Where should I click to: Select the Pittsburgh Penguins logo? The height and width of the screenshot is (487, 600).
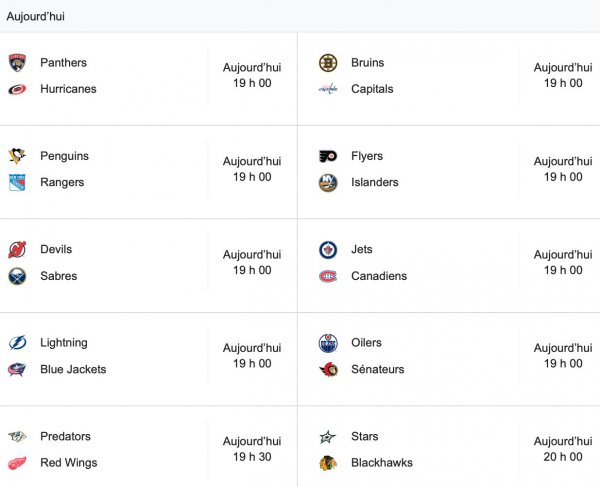pos(17,156)
